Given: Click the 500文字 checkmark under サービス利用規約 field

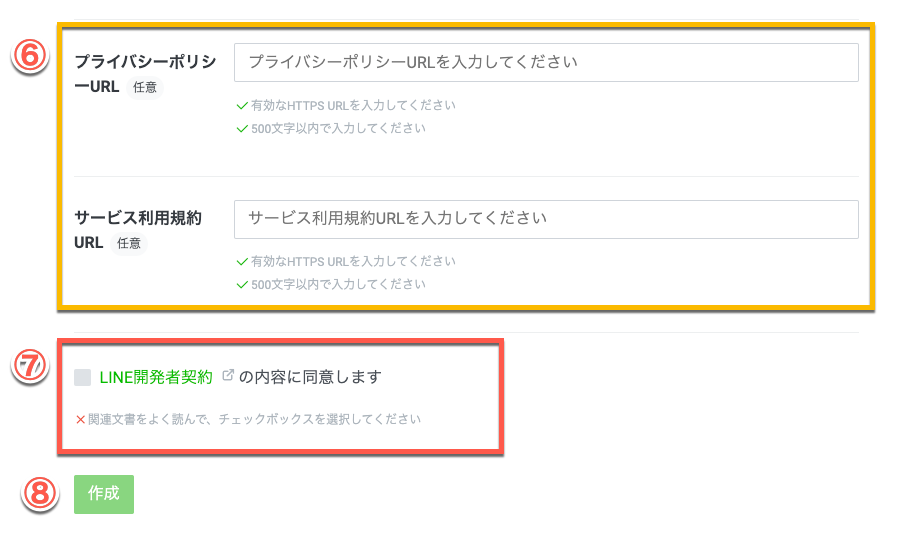Looking at the screenshot, I should coord(241,284).
